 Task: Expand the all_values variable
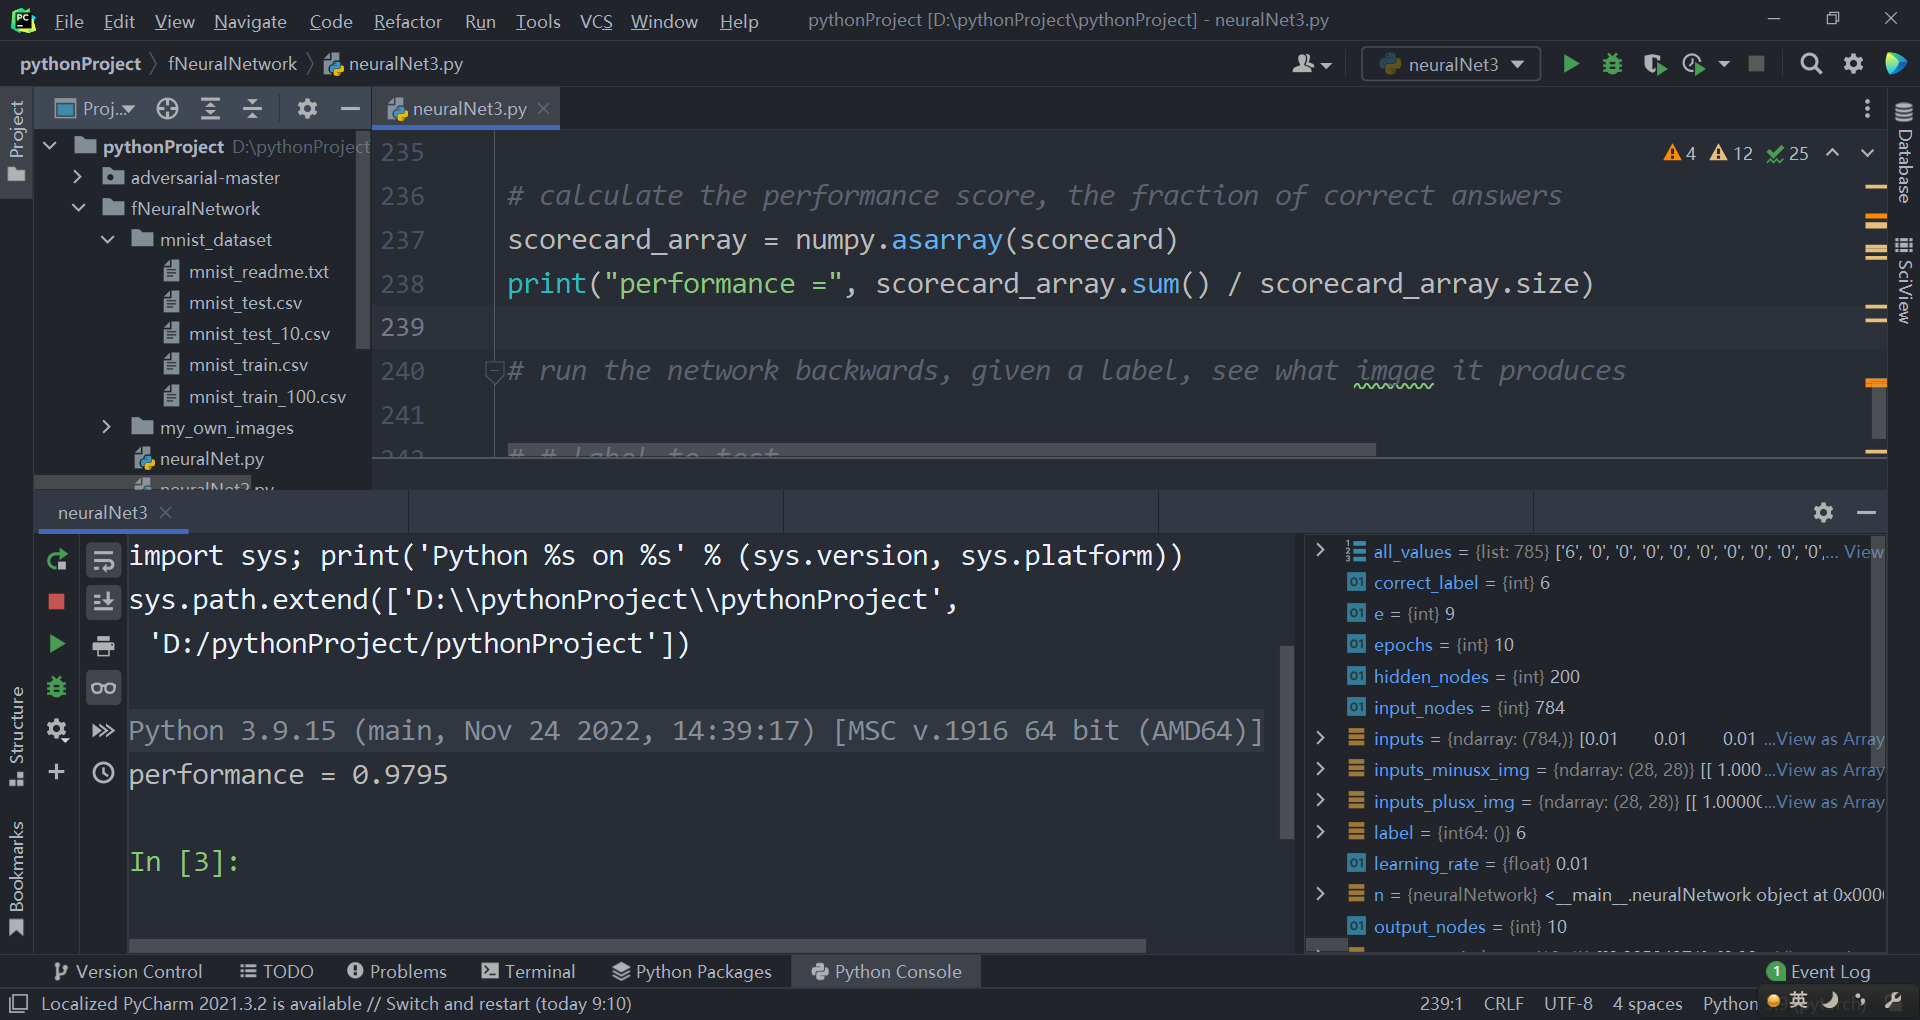pyautogui.click(x=1320, y=550)
